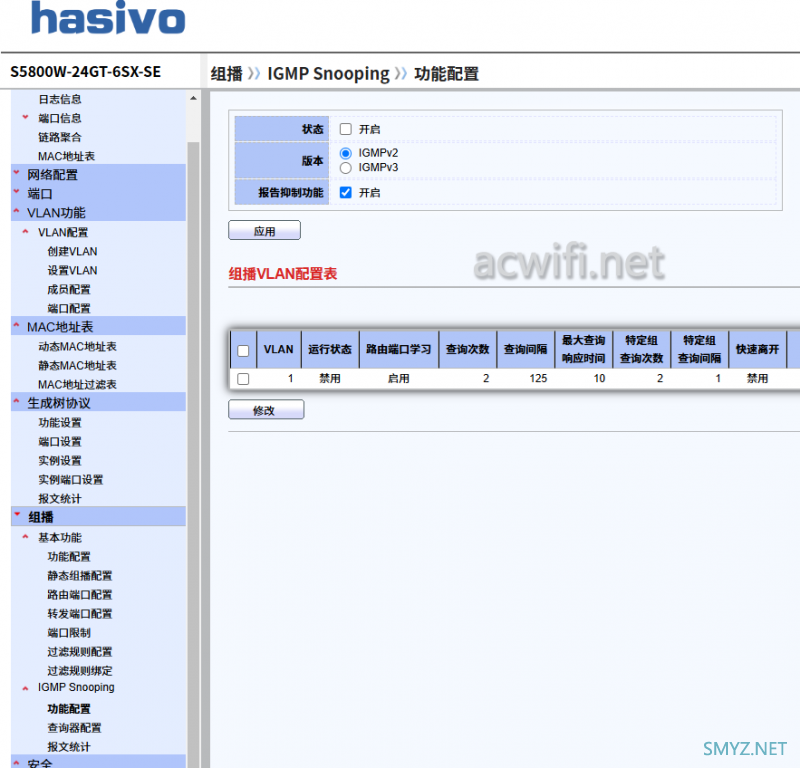Open 报文统计 under 生成树协议

60,499
